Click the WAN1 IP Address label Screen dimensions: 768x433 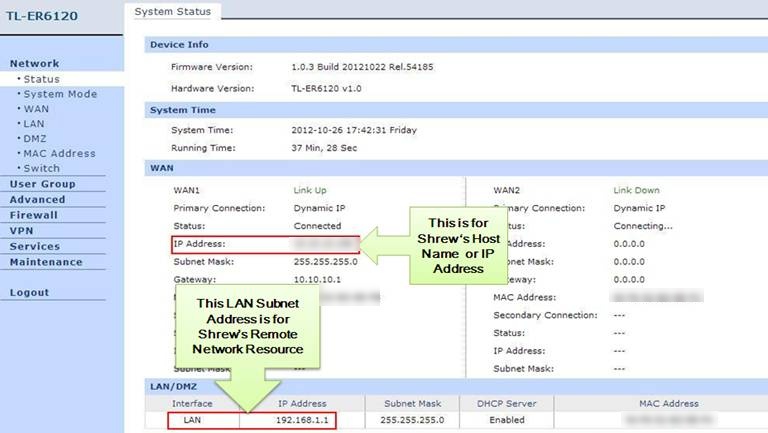[x=199, y=243]
